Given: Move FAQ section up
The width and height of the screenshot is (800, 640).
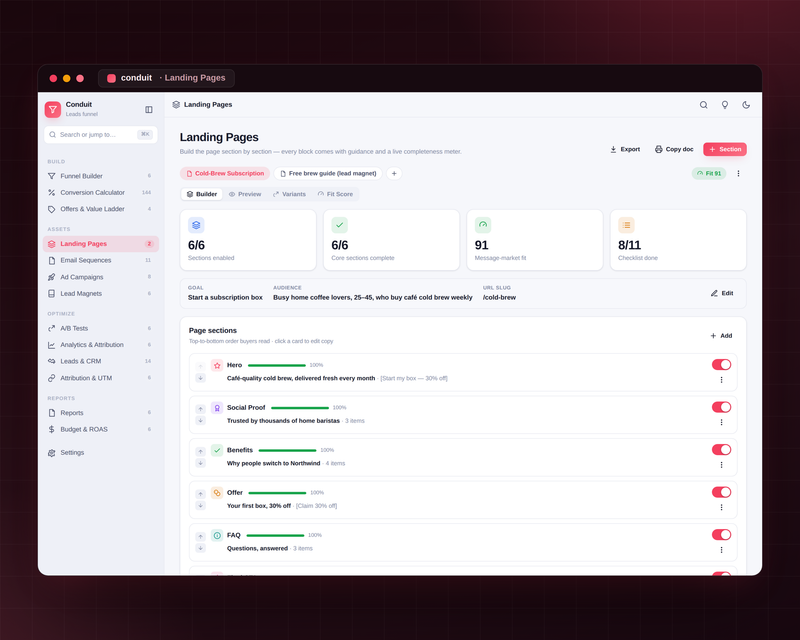Looking at the screenshot, I should (x=201, y=536).
